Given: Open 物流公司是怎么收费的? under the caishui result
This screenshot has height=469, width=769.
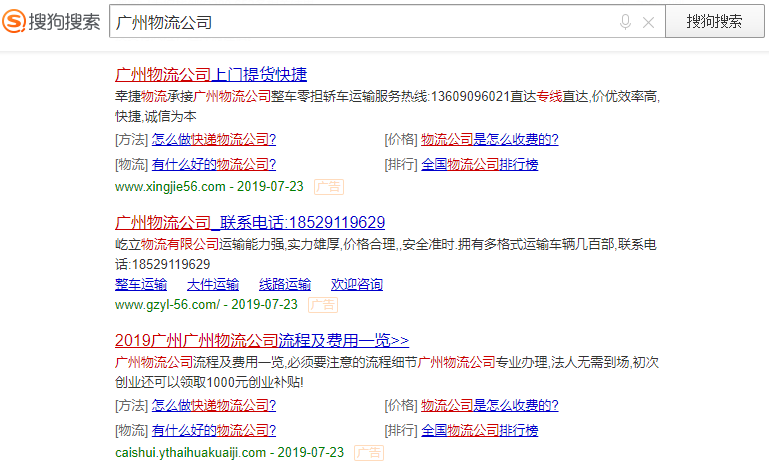Looking at the screenshot, I should (x=490, y=406).
